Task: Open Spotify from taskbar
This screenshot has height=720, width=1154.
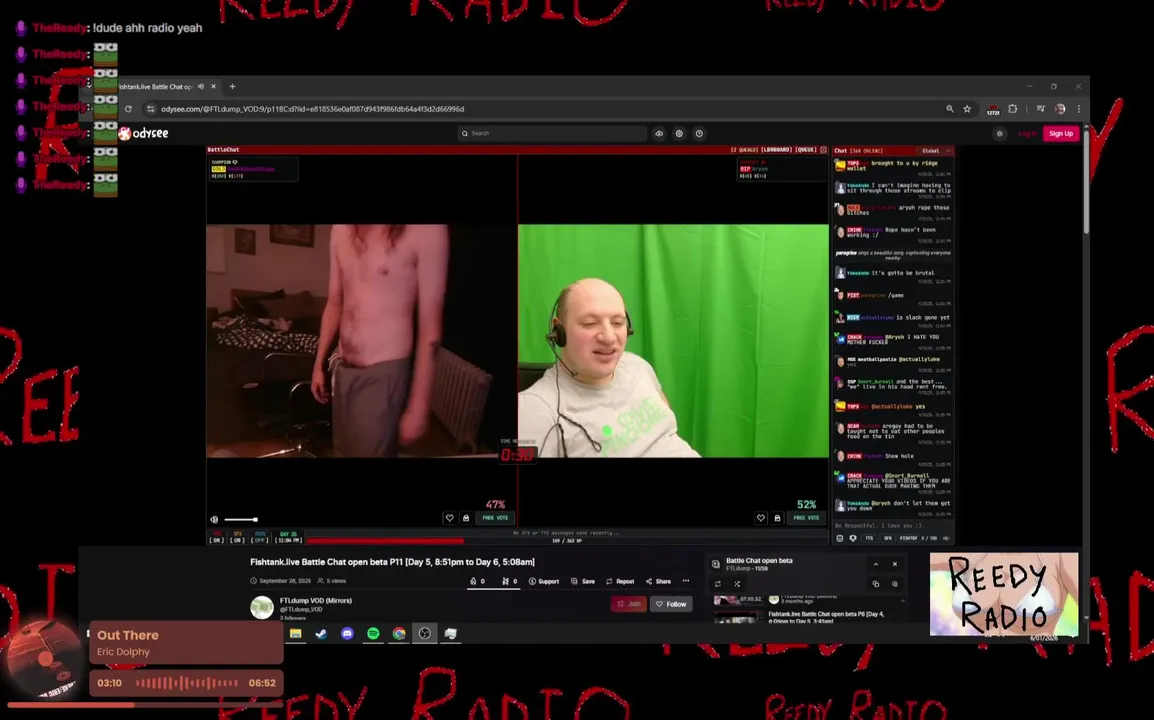Action: click(x=373, y=633)
